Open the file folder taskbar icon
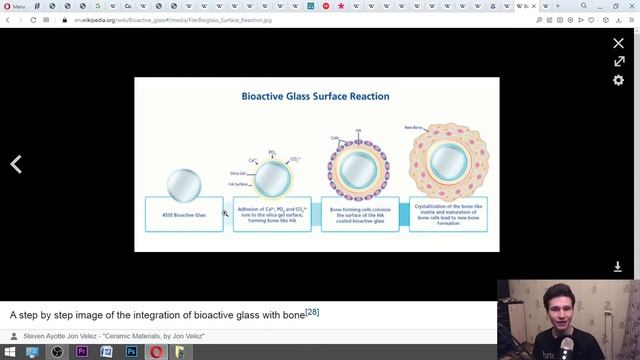 pos(180,352)
